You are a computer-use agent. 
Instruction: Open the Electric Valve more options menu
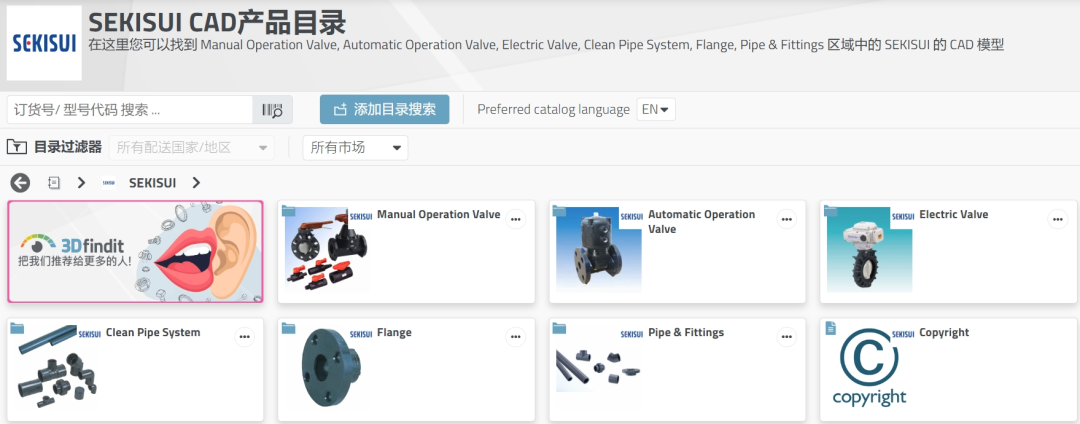click(1057, 220)
